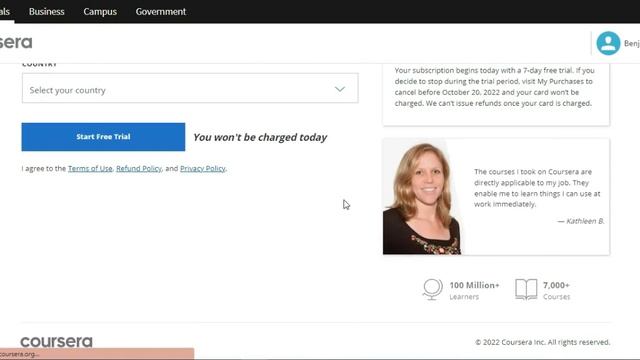
Task: Click the Coursera logo in the header
Action: (x=16, y=42)
